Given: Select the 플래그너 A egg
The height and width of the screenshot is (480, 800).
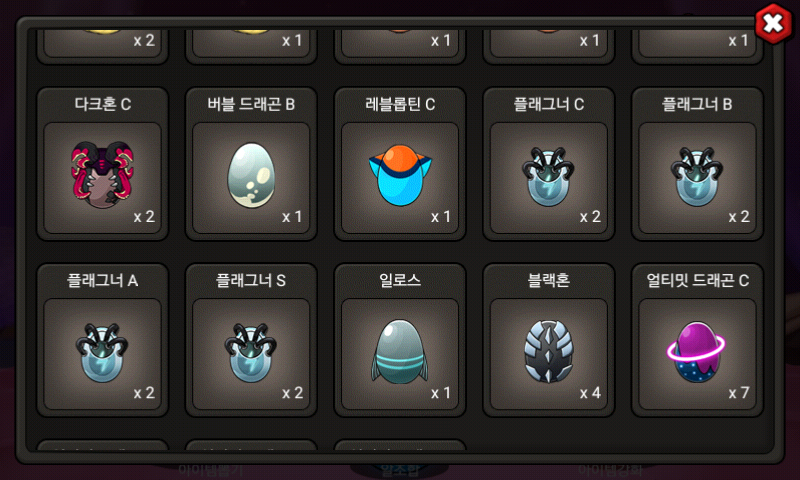Looking at the screenshot, I should 103,352.
